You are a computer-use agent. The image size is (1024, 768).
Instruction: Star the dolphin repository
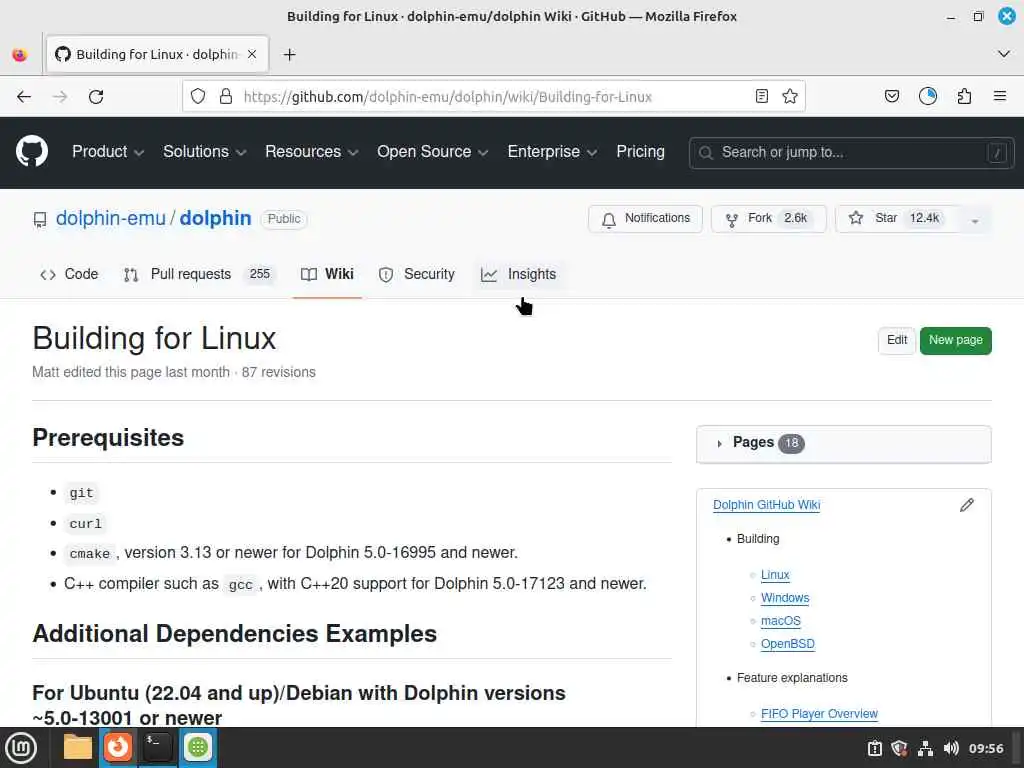click(898, 219)
